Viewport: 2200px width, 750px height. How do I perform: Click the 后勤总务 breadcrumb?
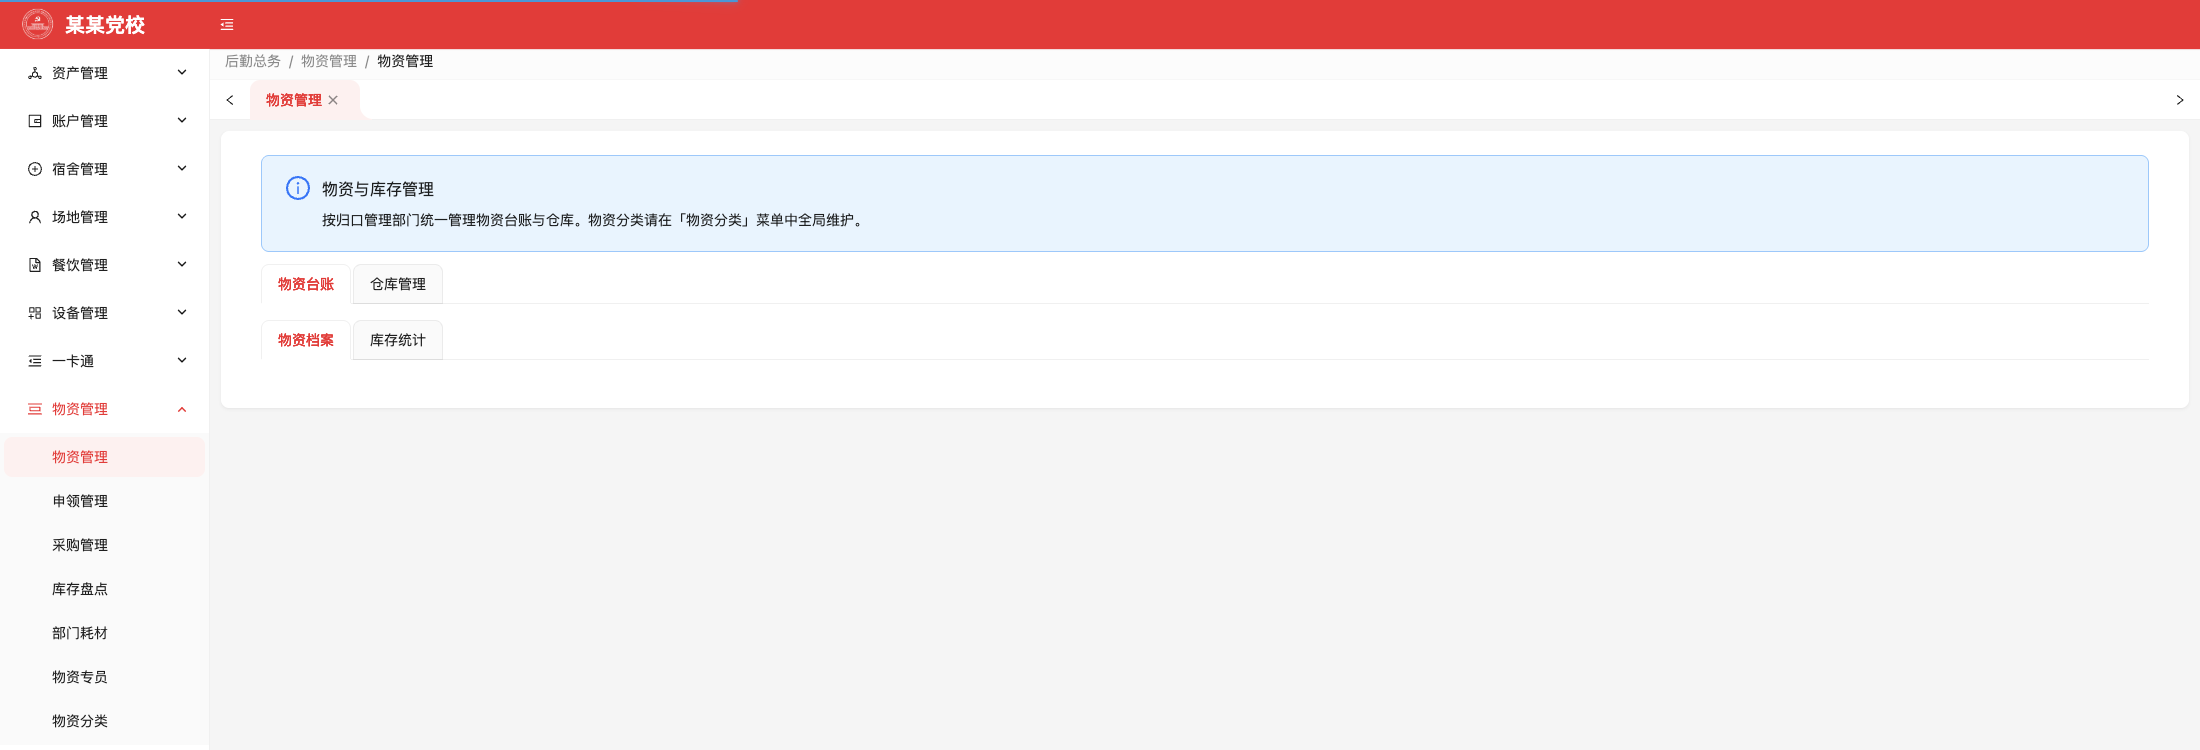[x=253, y=61]
